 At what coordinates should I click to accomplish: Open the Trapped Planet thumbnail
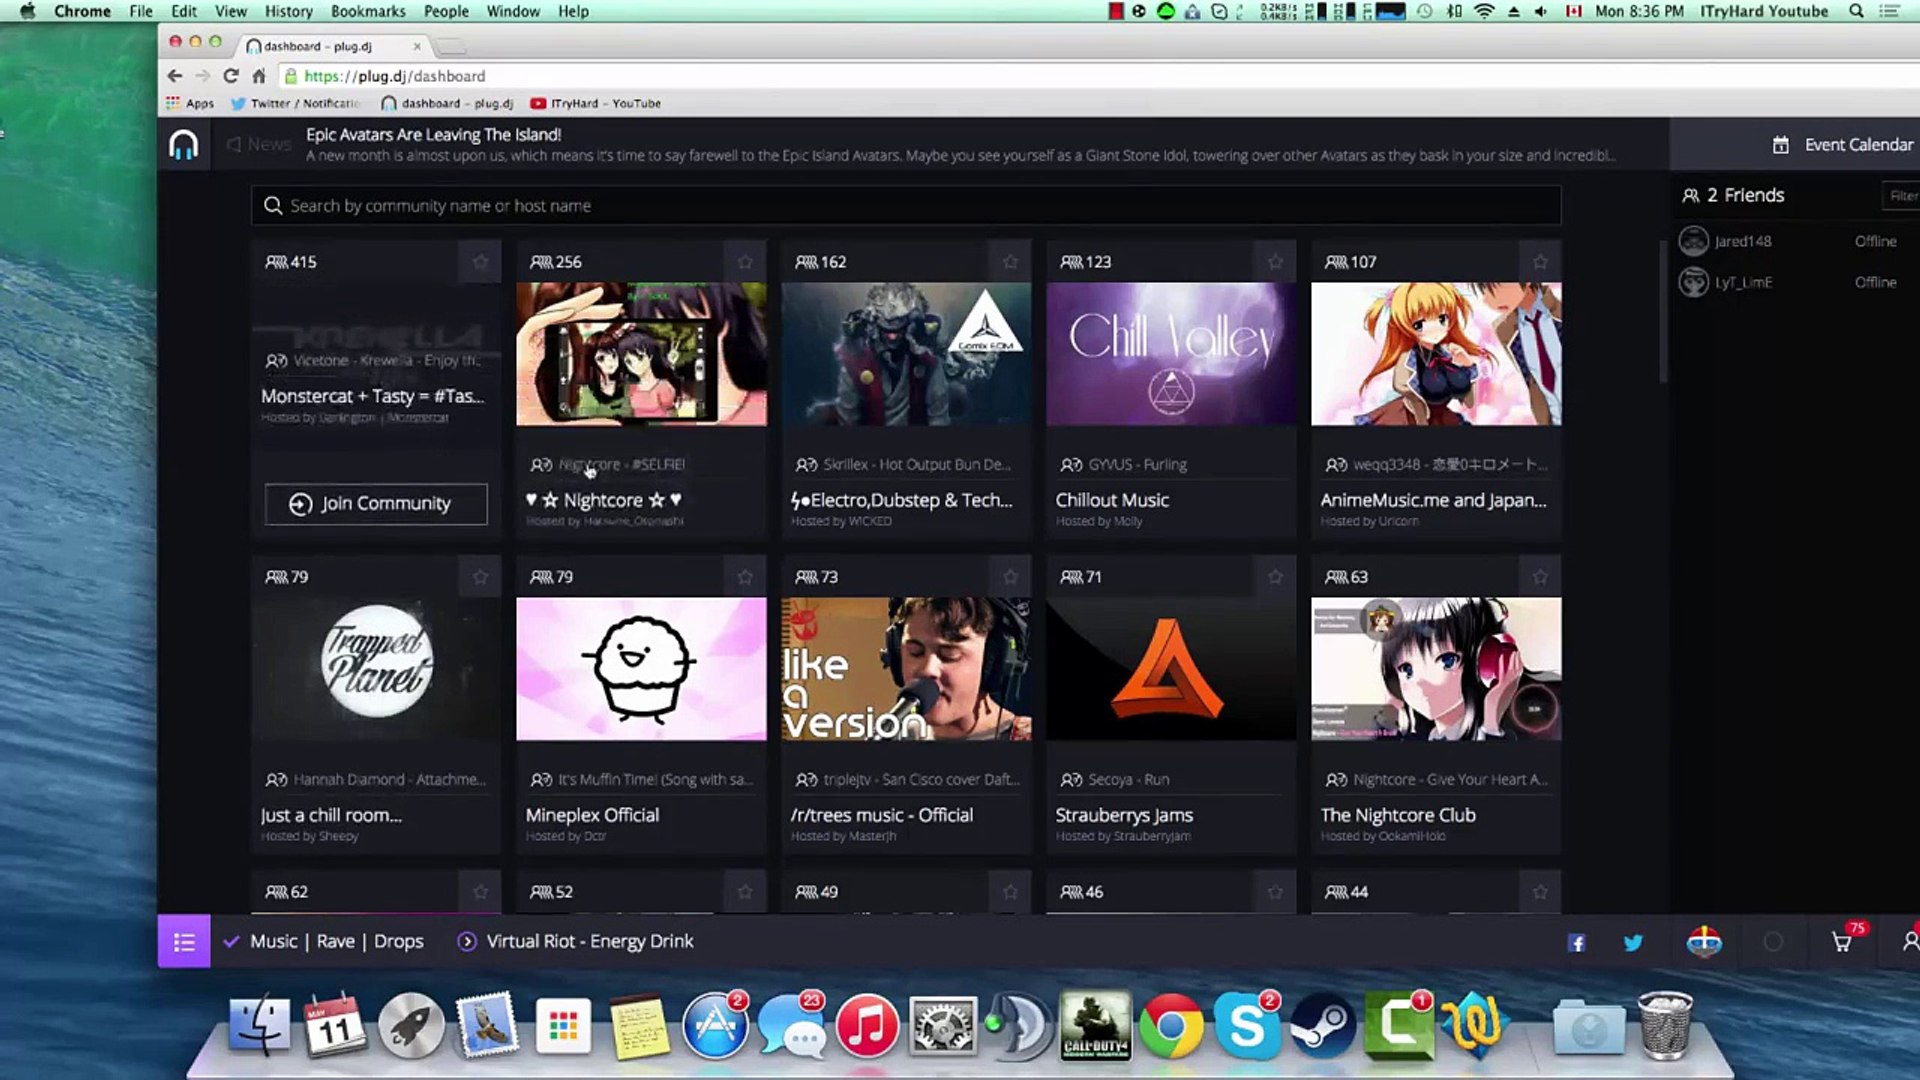(x=376, y=669)
